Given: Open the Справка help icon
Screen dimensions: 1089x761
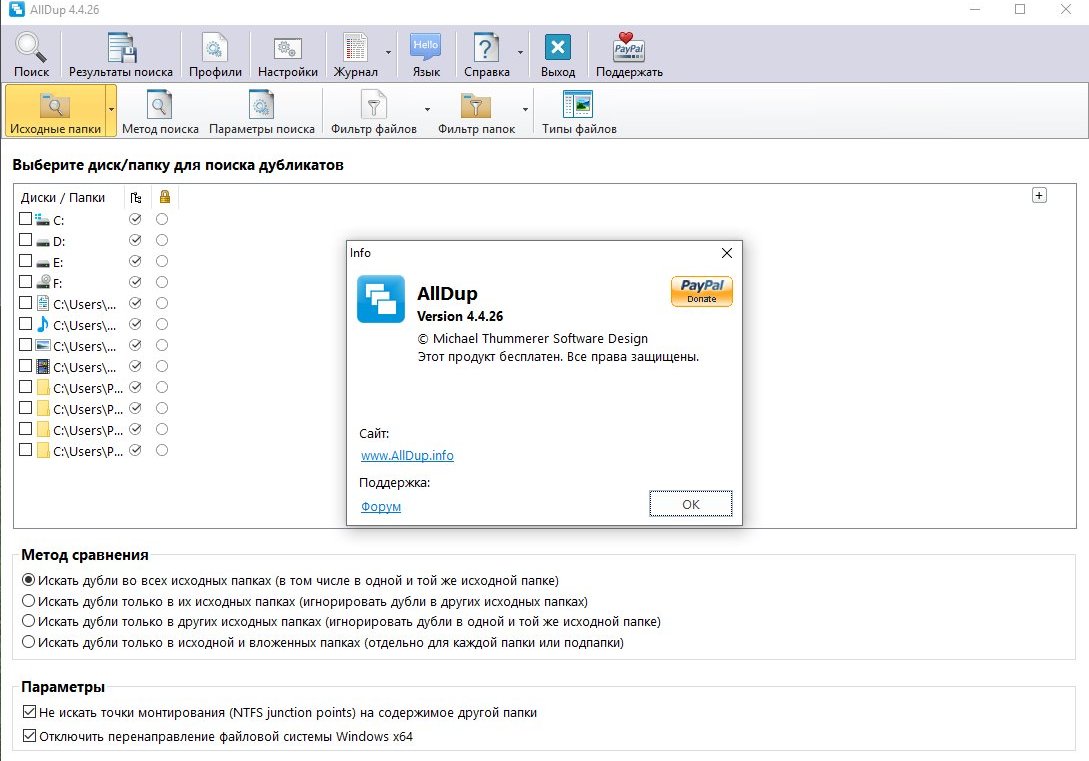Looking at the screenshot, I should (x=486, y=55).
